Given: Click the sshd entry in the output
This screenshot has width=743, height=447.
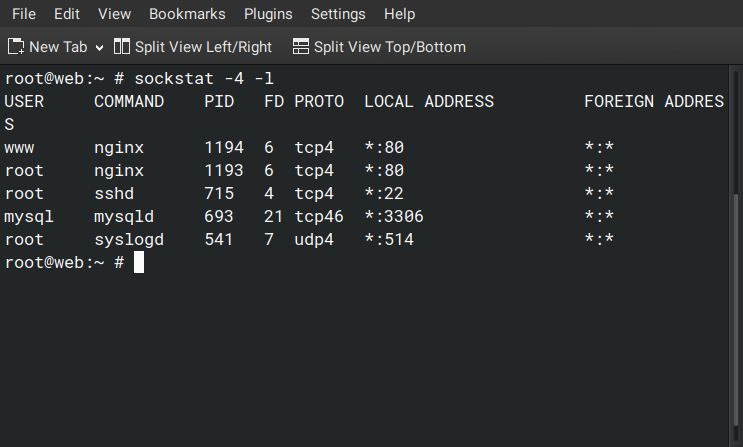Looking at the screenshot, I should tap(114, 193).
